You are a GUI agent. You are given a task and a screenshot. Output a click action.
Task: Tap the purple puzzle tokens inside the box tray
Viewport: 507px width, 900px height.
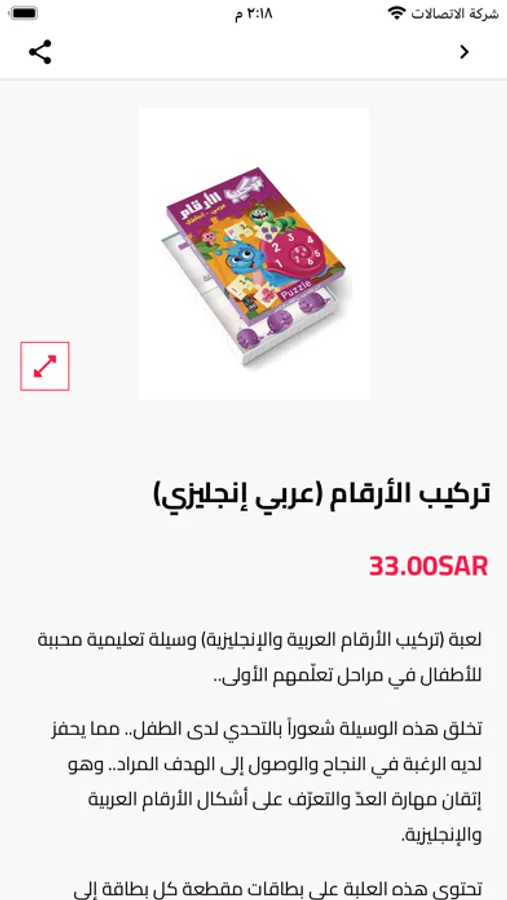(x=282, y=321)
